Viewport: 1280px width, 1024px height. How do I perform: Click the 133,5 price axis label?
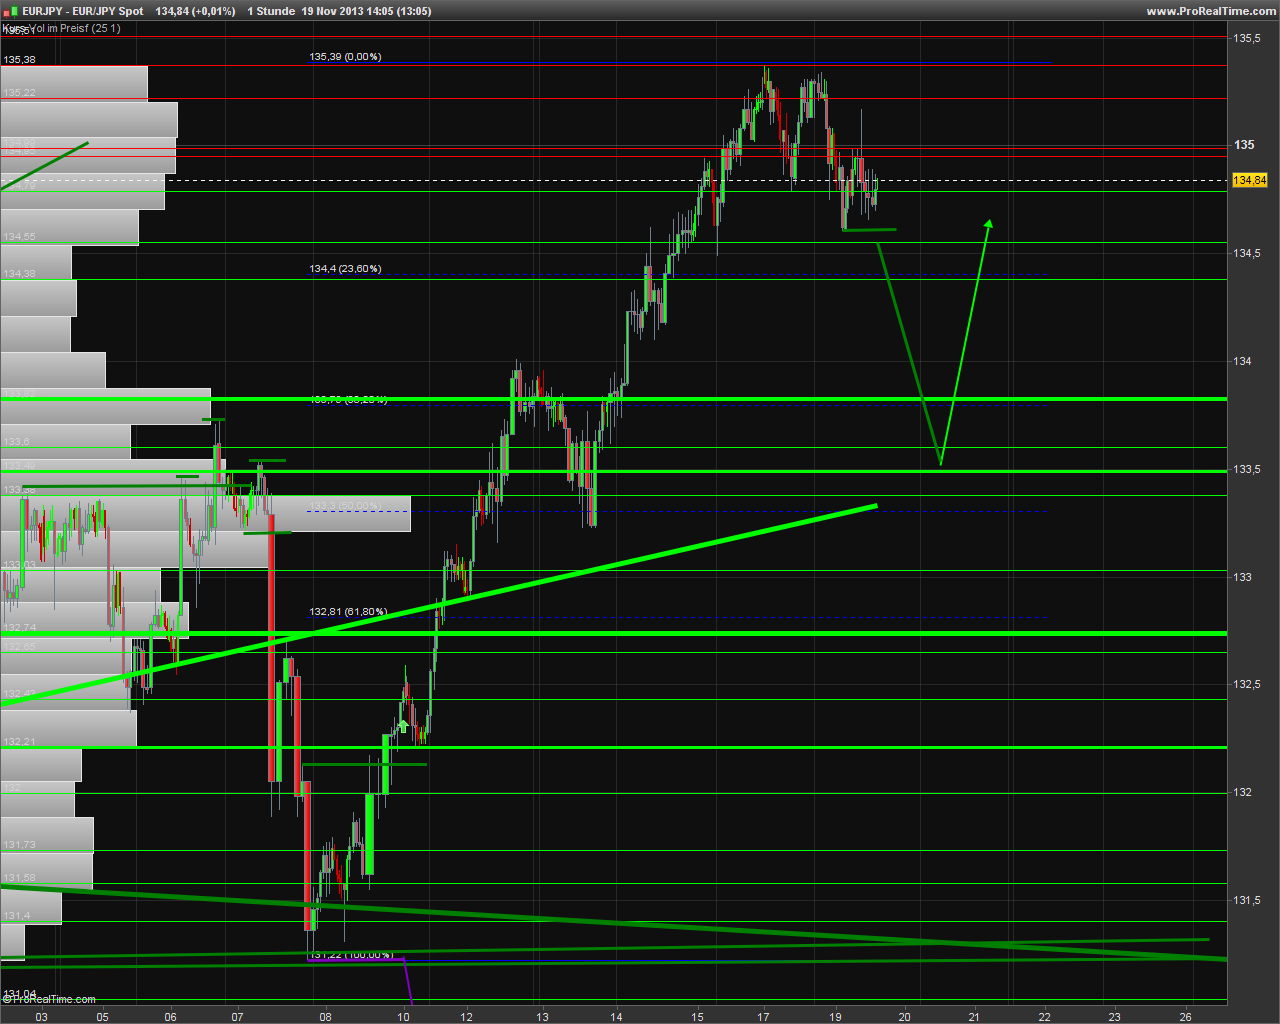[1247, 469]
